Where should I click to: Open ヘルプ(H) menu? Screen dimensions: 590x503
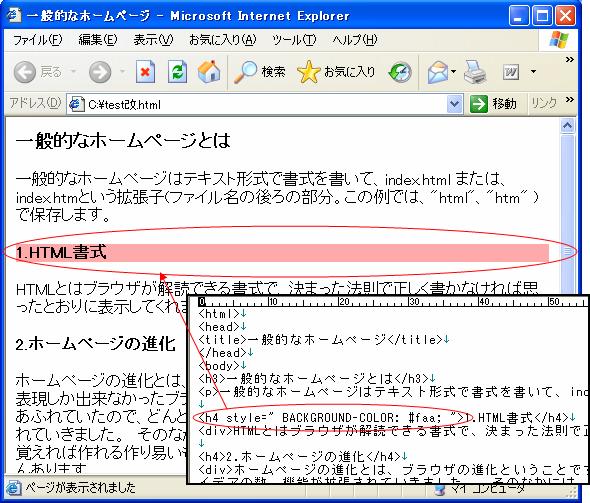click(355, 40)
